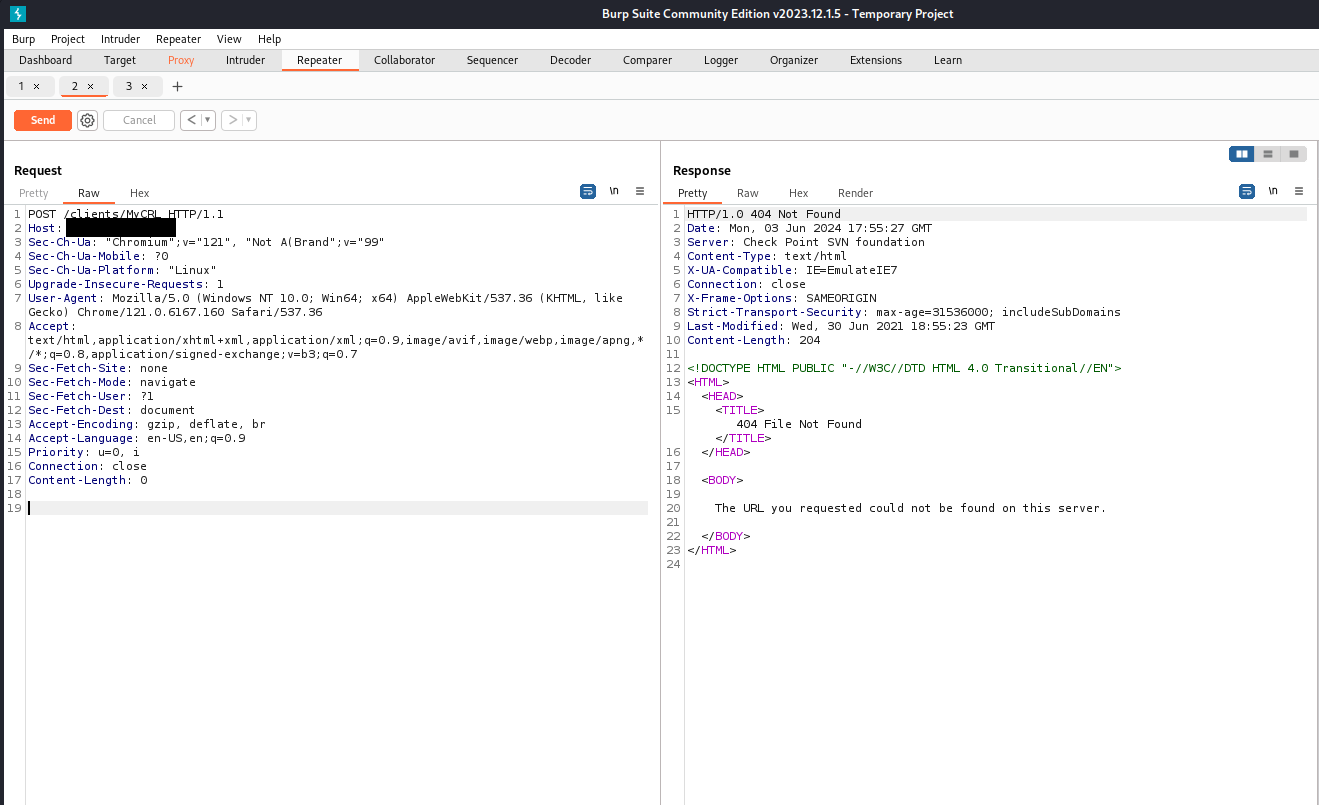Image resolution: width=1320 pixels, height=805 pixels.
Task: Open the Intruder menu
Action: click(x=120, y=39)
